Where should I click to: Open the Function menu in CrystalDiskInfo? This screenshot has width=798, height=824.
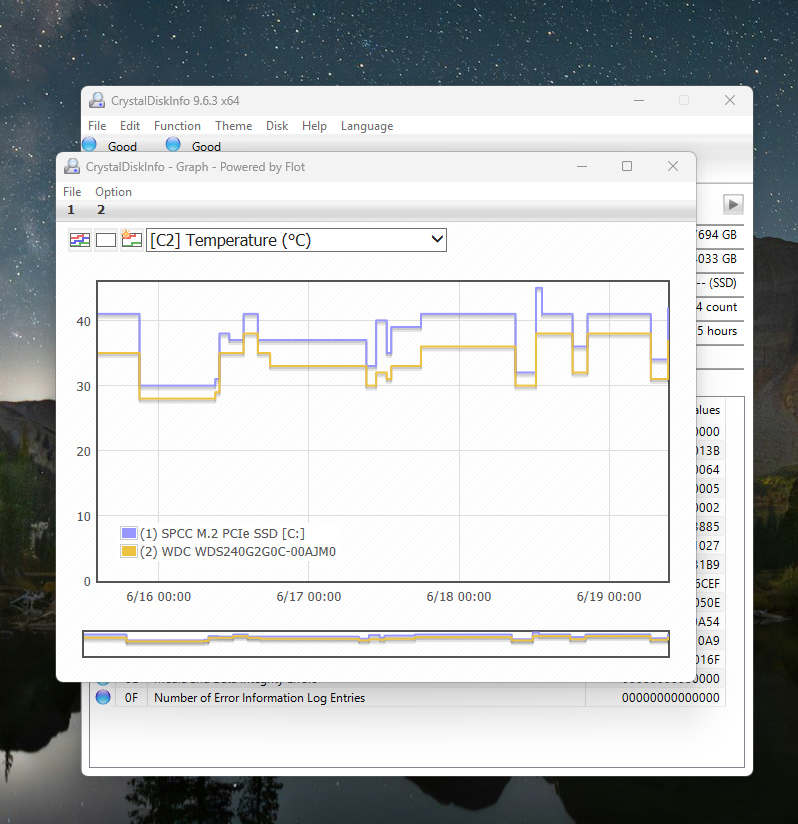(x=177, y=126)
